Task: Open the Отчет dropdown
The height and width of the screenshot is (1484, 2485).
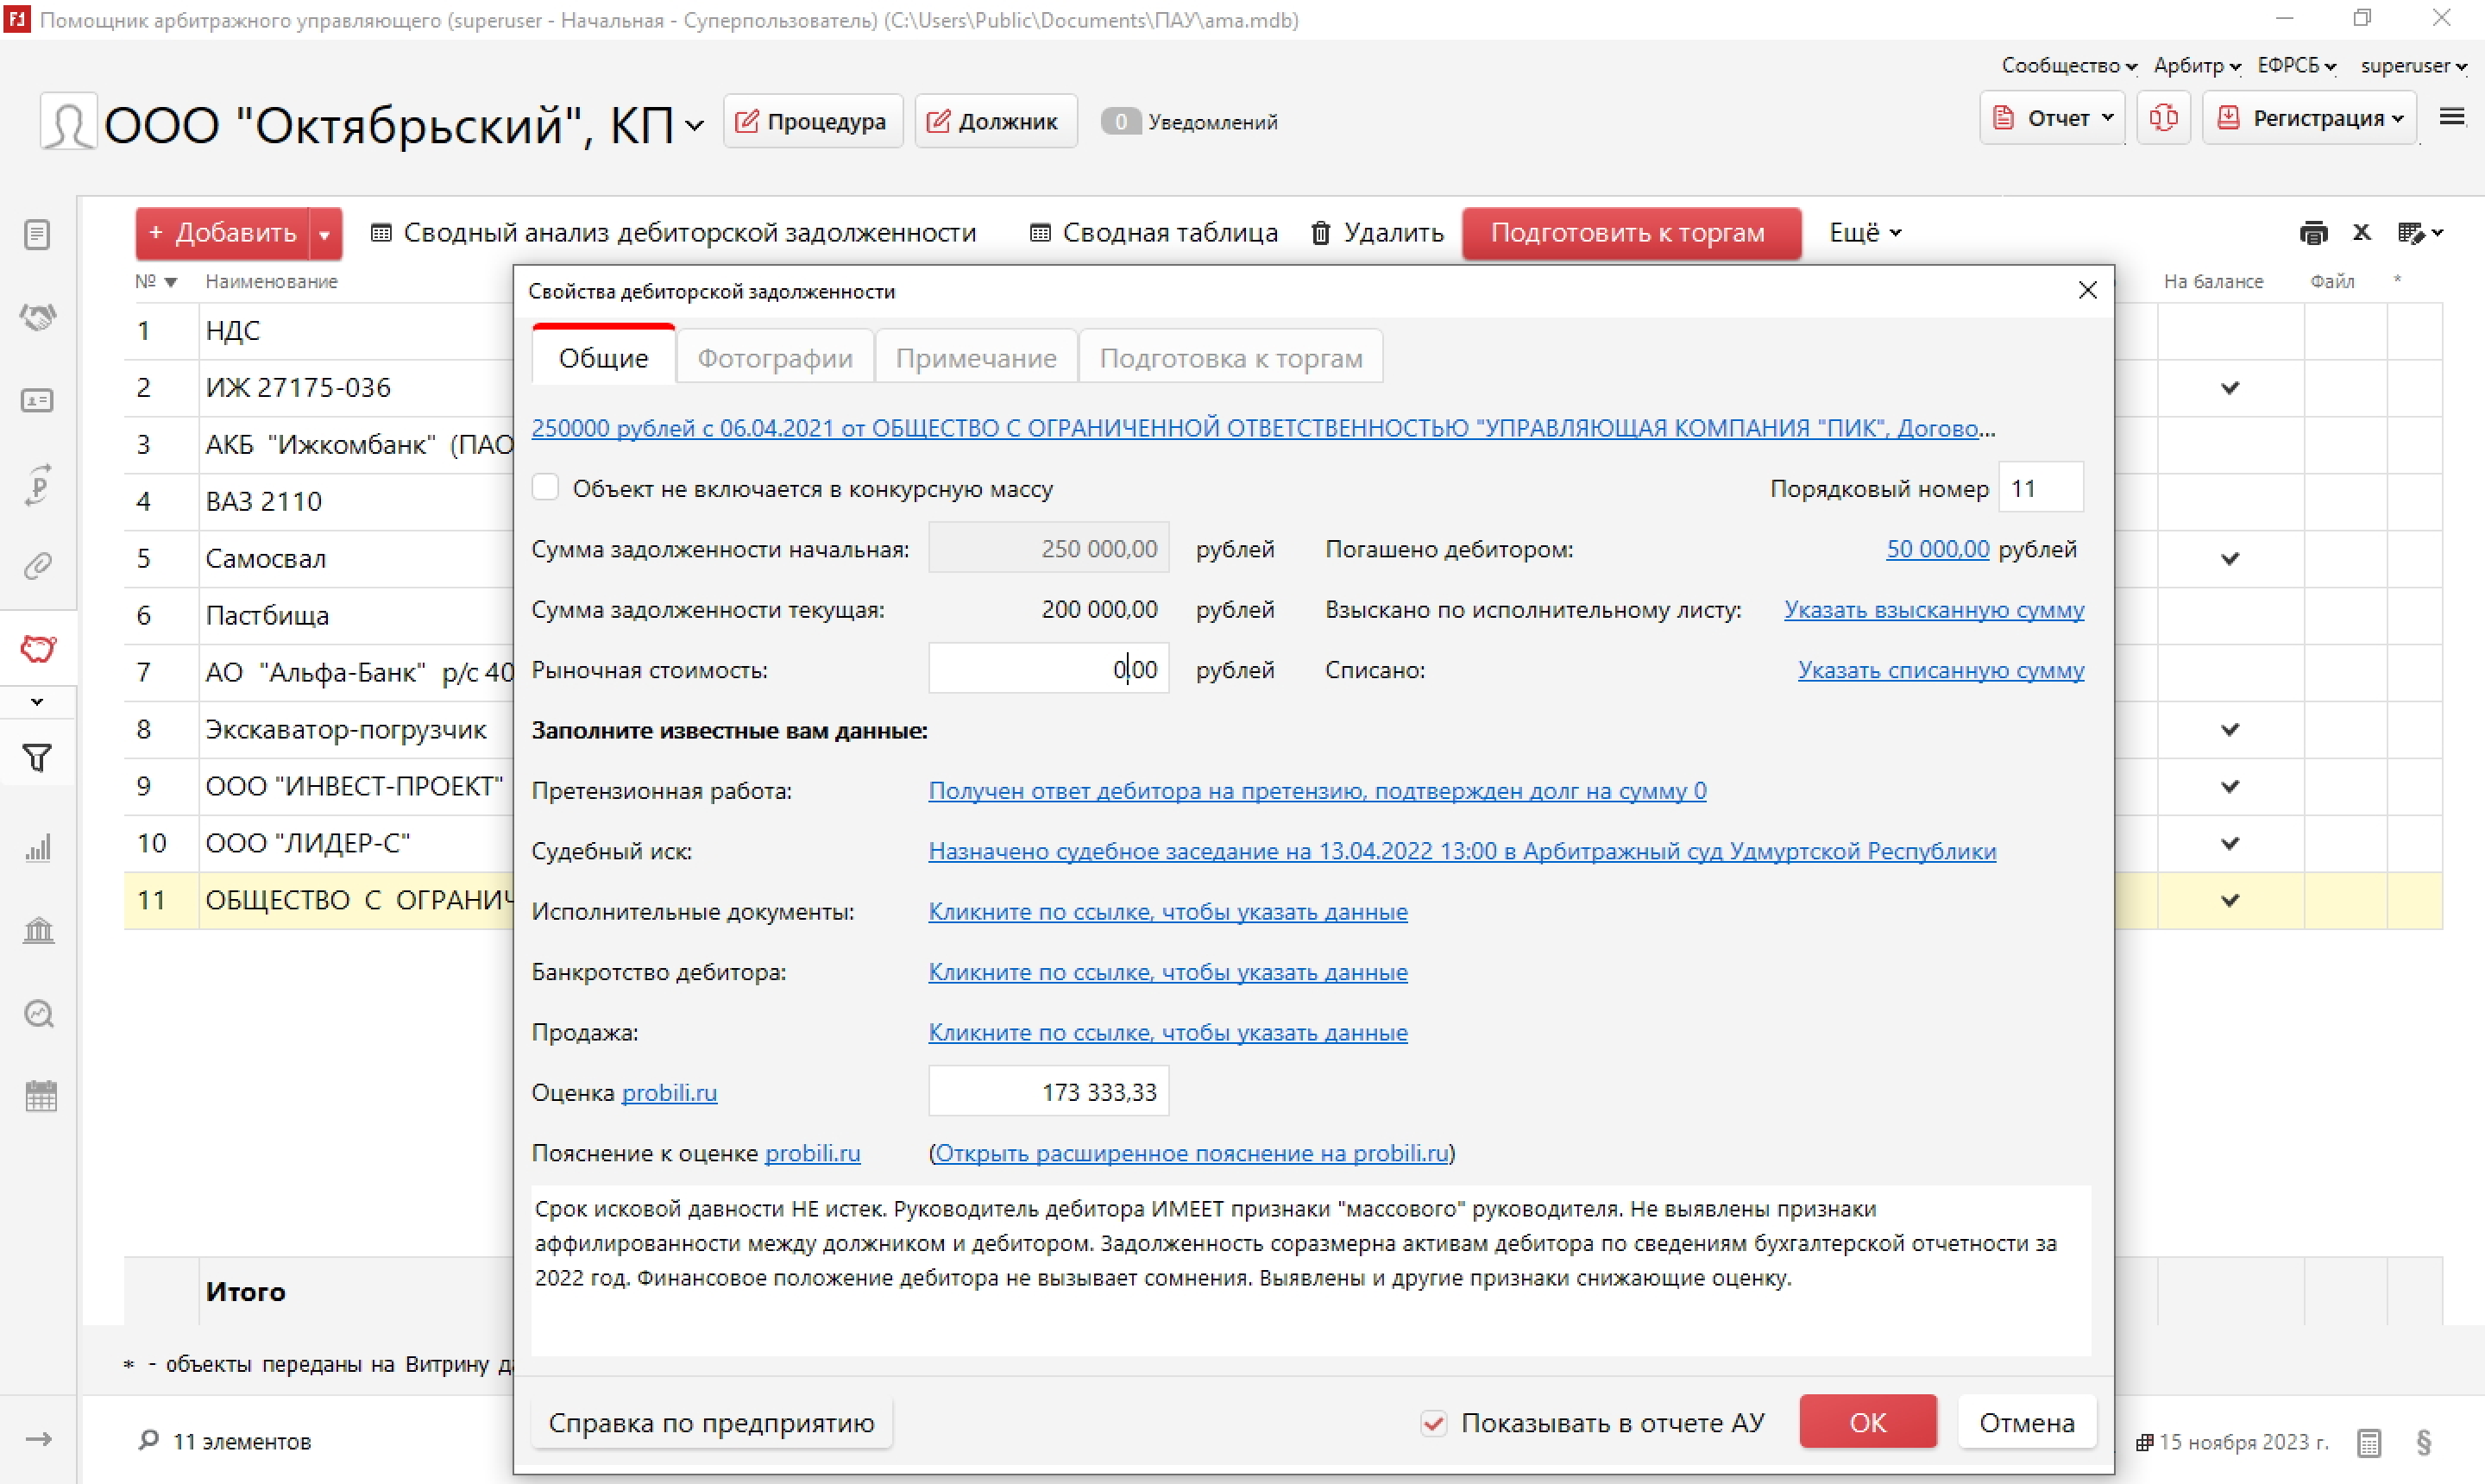Action: click(2052, 118)
